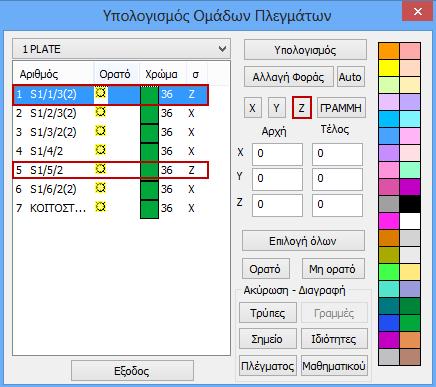
Task: Click the Μη ορατό button
Action: [333, 269]
